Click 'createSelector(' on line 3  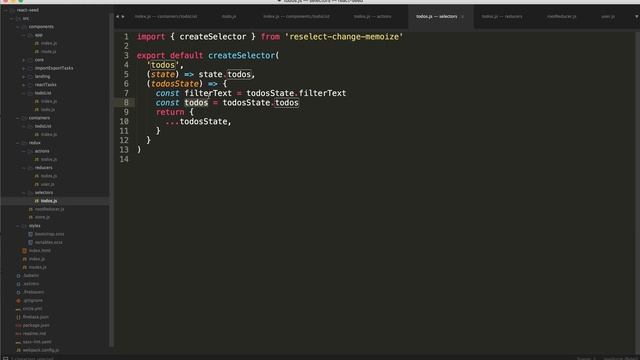click(x=244, y=56)
